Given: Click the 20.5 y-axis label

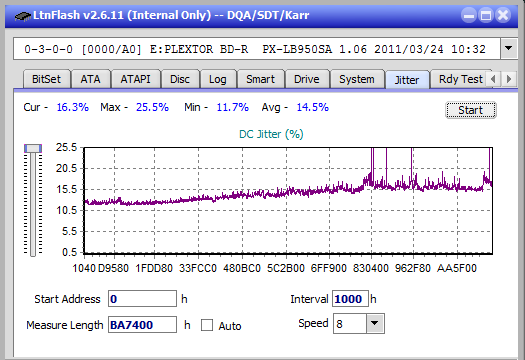Looking at the screenshot, I should pos(66,168).
